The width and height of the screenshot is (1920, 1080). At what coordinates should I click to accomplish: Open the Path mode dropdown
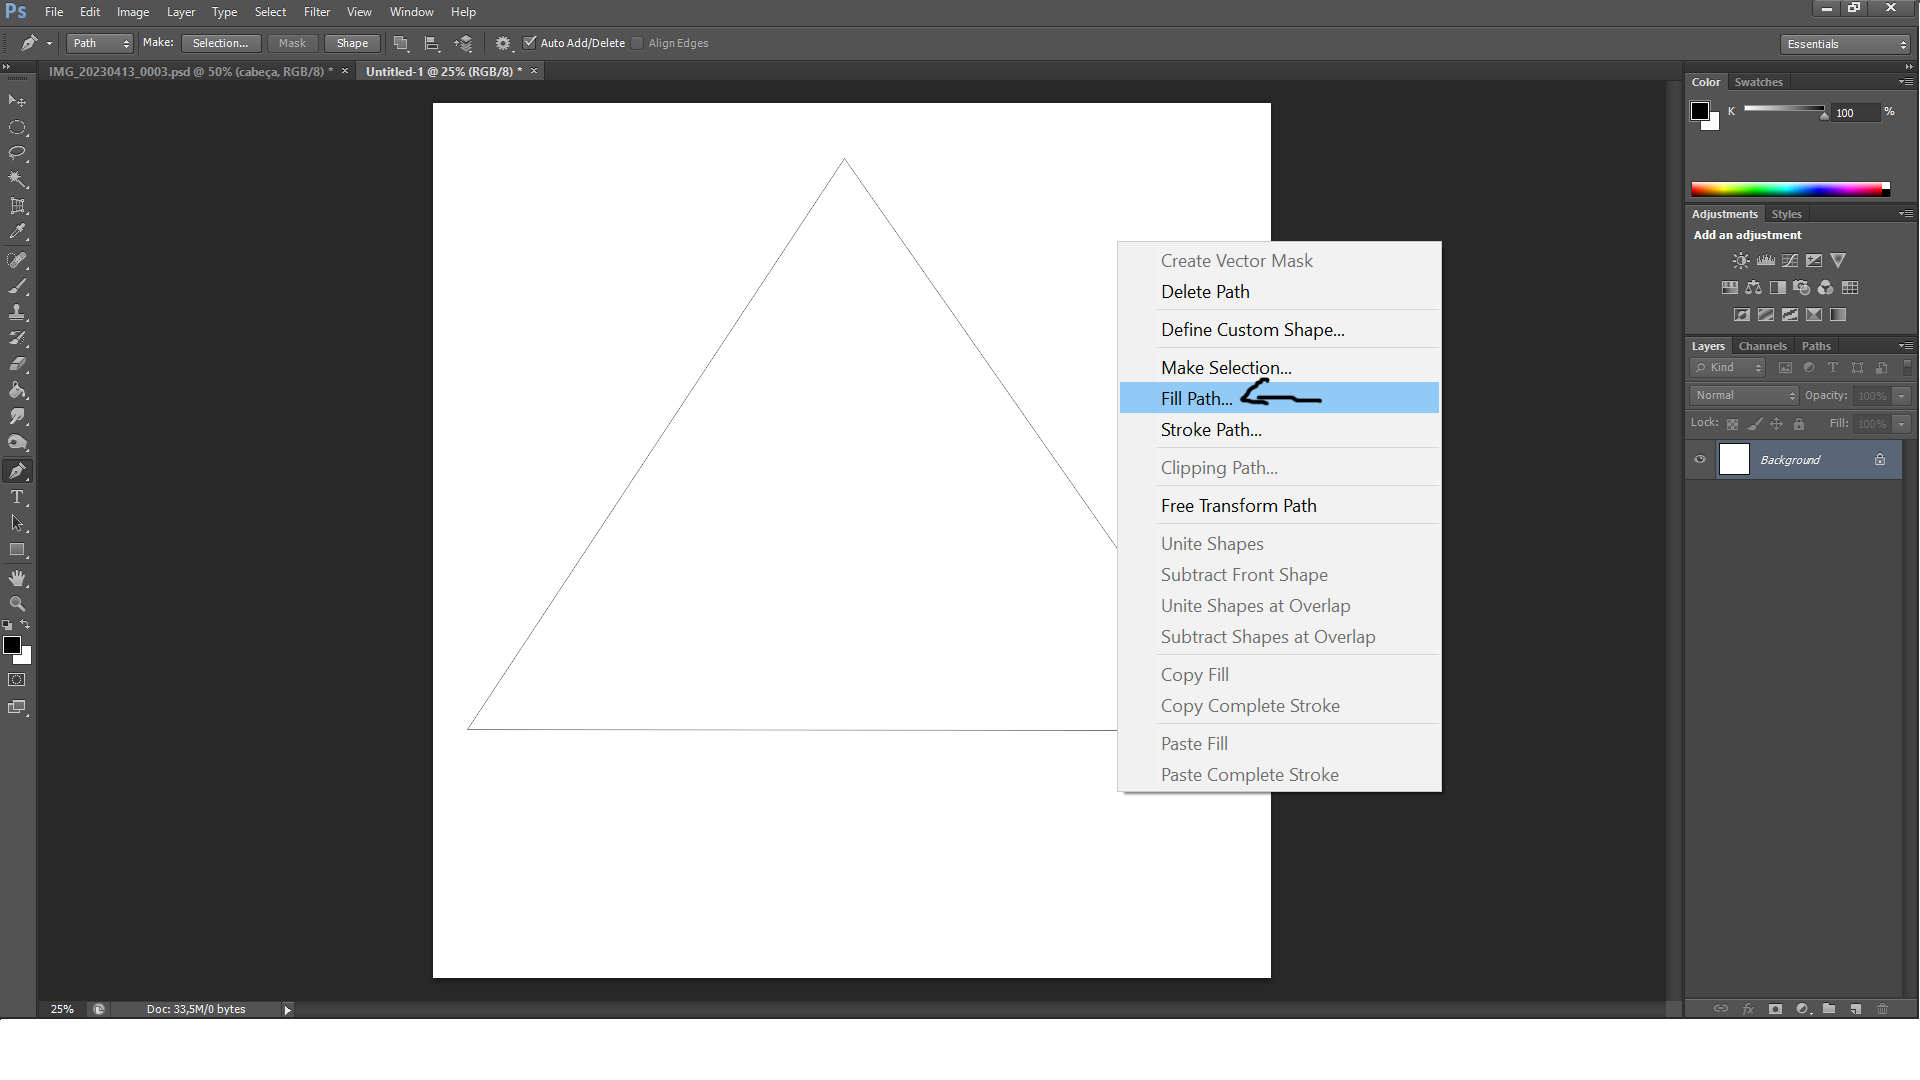point(100,43)
